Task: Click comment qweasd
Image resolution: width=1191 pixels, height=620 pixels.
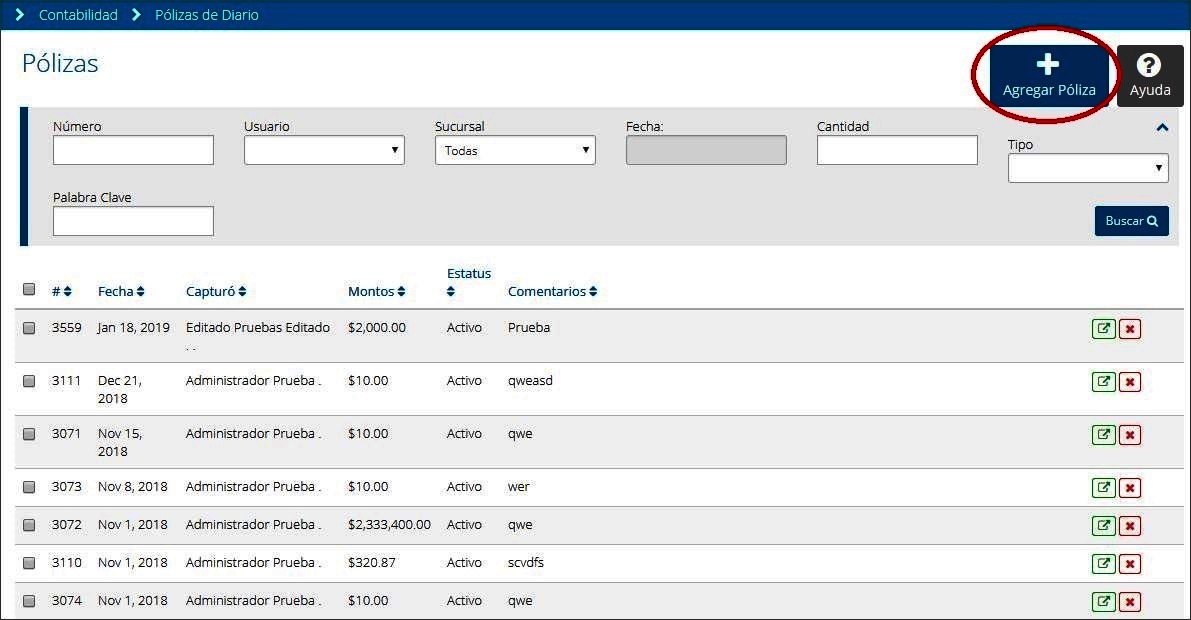Action: pyautogui.click(x=530, y=381)
